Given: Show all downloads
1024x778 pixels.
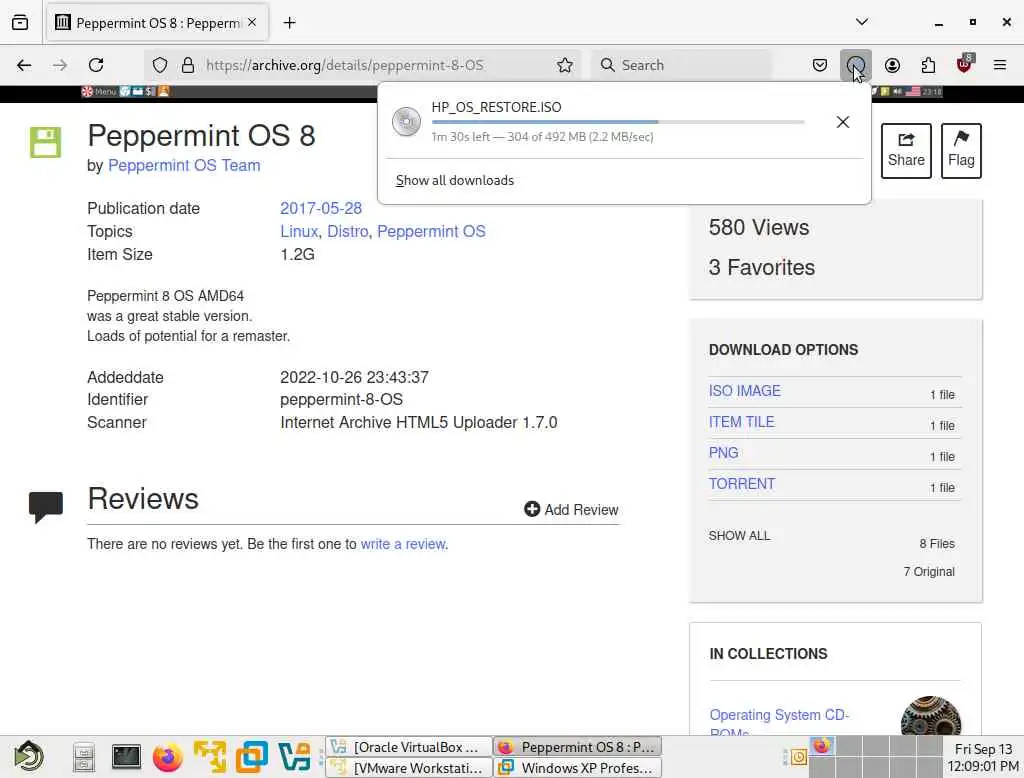Looking at the screenshot, I should point(455,180).
